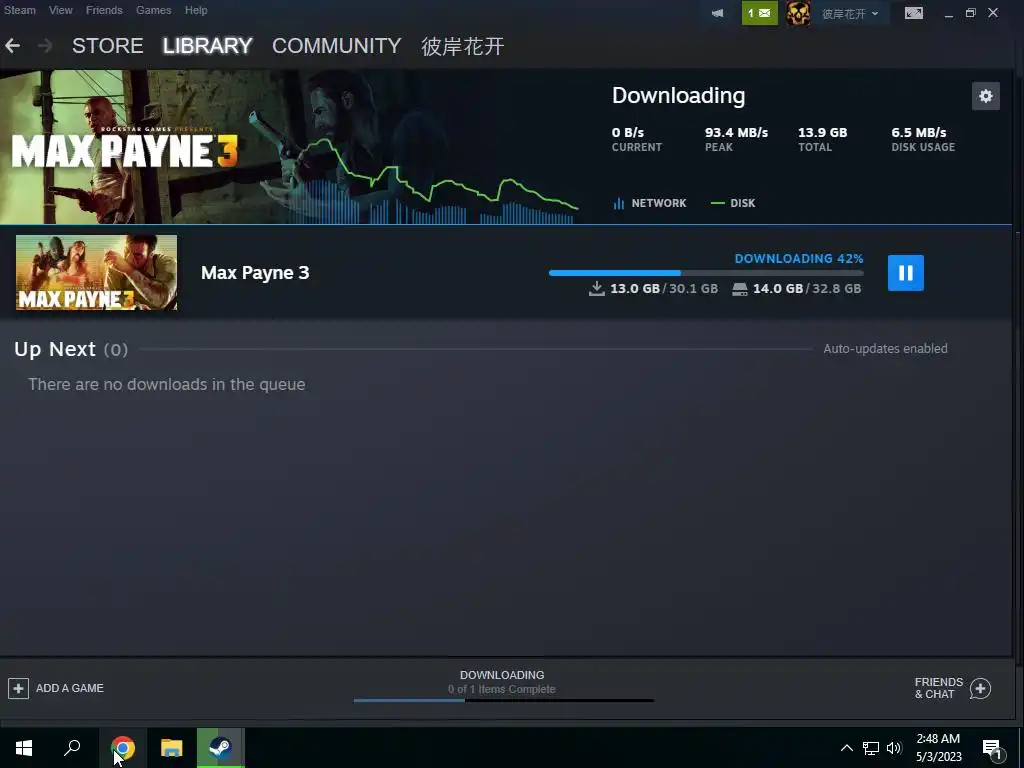Open the announcements megaphone icon
Viewport: 1024px width, 768px height.
[x=717, y=13]
